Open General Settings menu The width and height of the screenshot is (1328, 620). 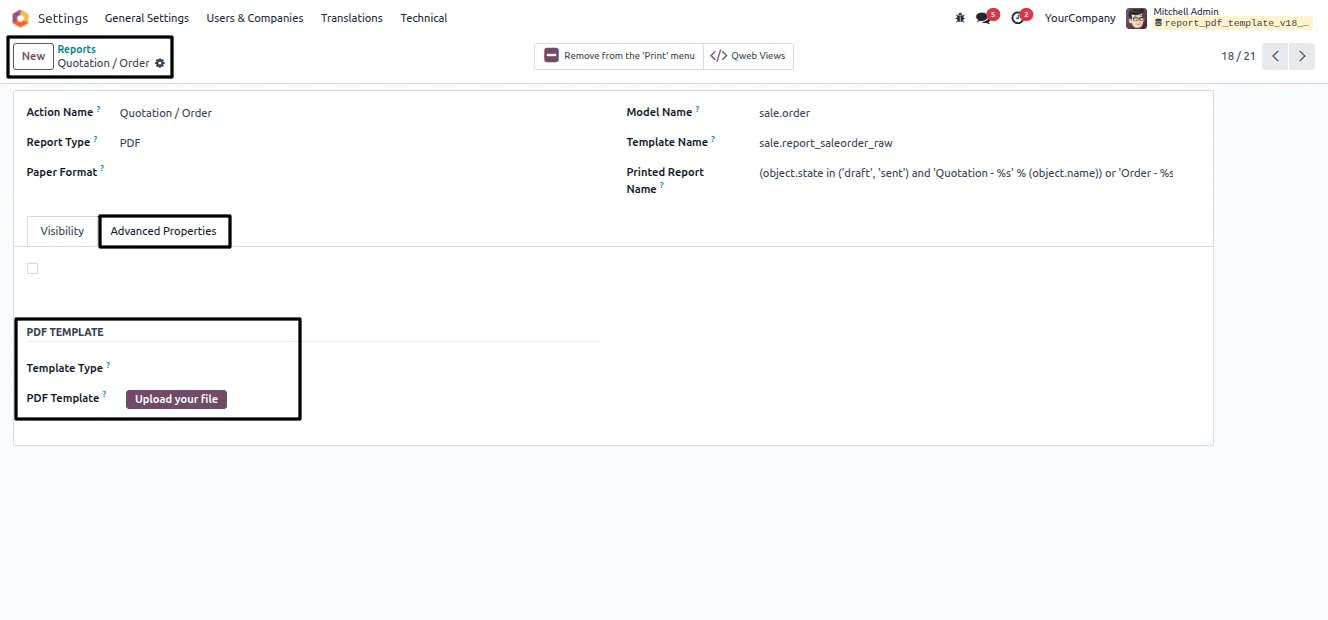(147, 18)
